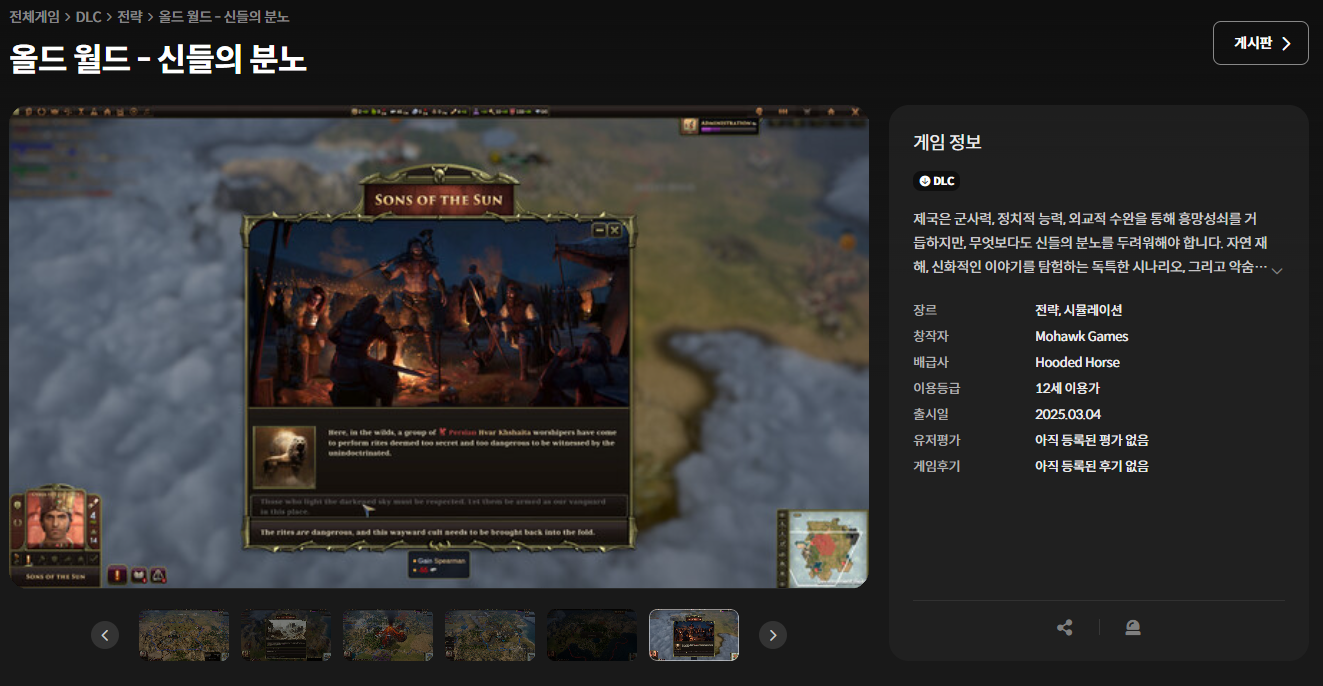Click the 창작자 label
This screenshot has height=686, width=1323.
click(931, 336)
